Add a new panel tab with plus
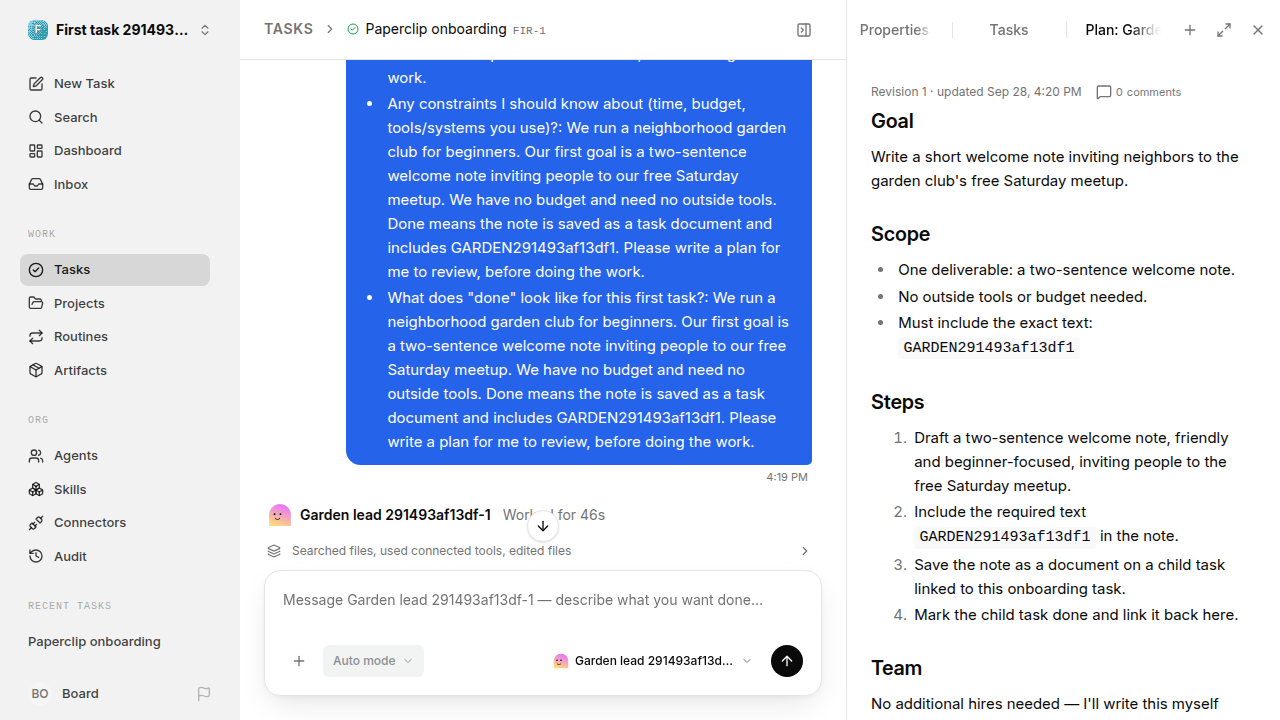The width and height of the screenshot is (1280, 720). pos(1190,30)
